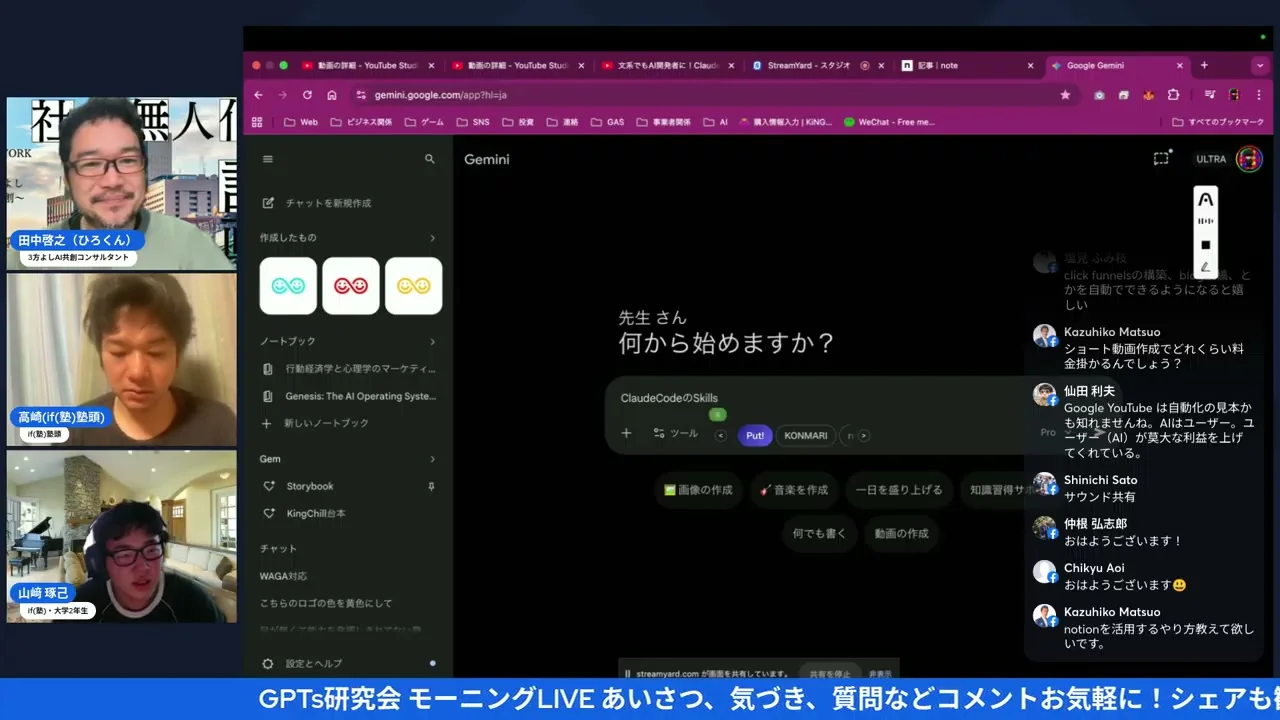Screen dimensions: 1280x720
Task: Click the 画像の作成 suggestion chip
Action: pyautogui.click(x=699, y=490)
